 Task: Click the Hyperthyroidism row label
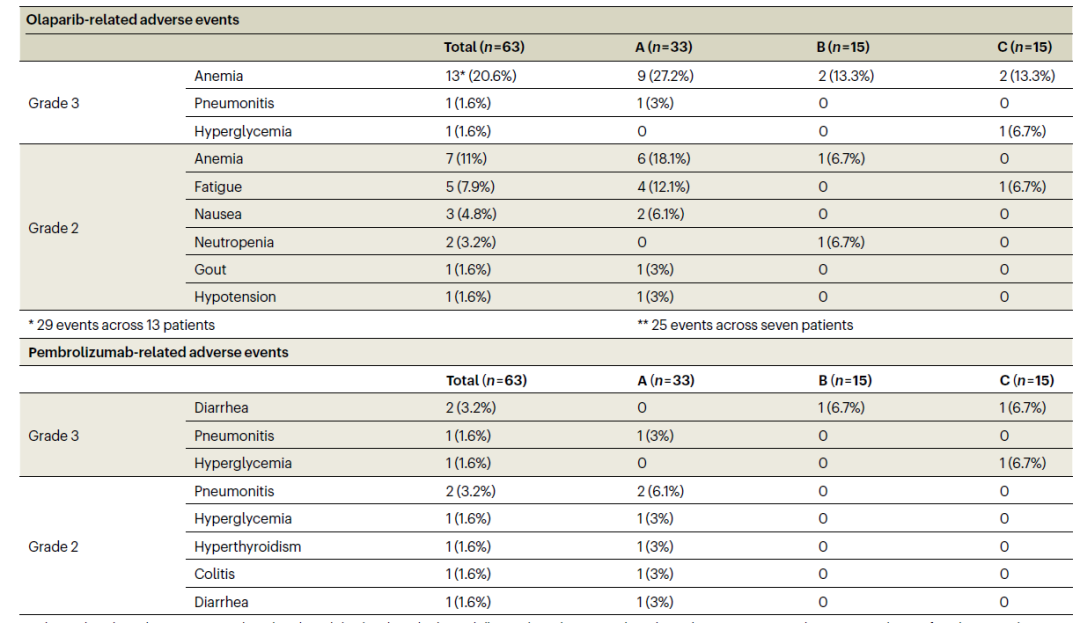(248, 547)
